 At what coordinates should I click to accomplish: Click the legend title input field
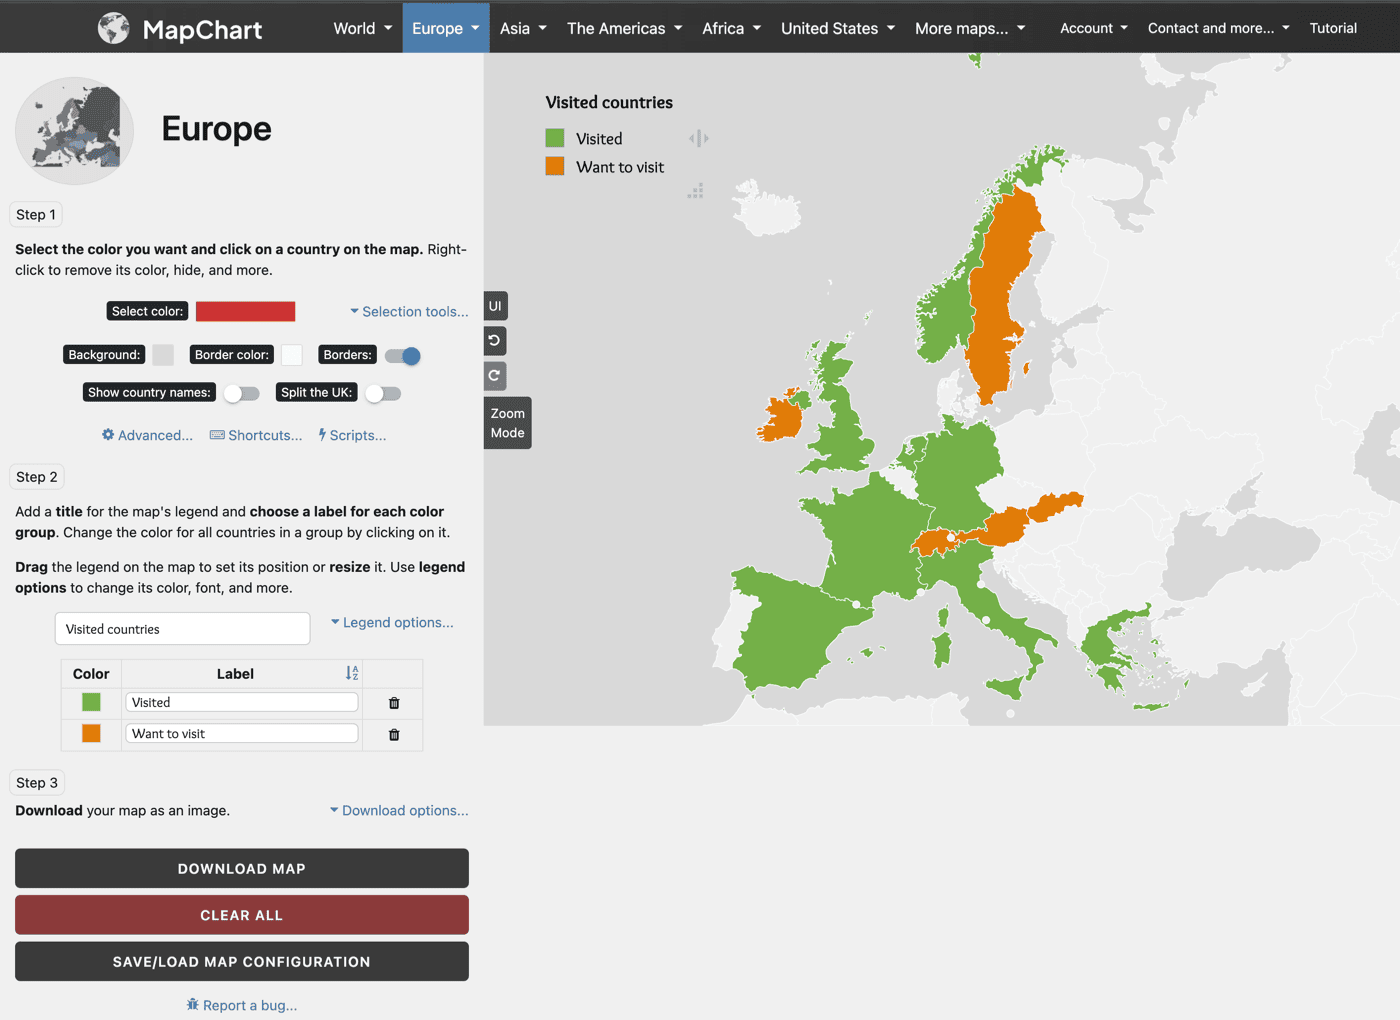point(182,629)
